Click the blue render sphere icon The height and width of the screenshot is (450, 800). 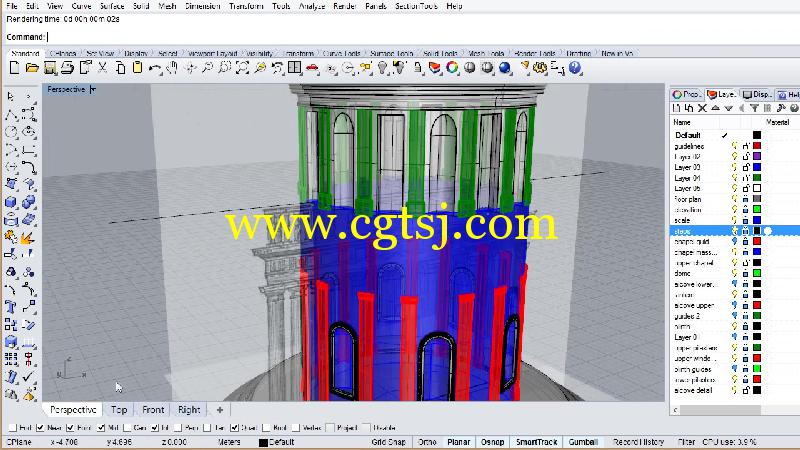[x=505, y=68]
